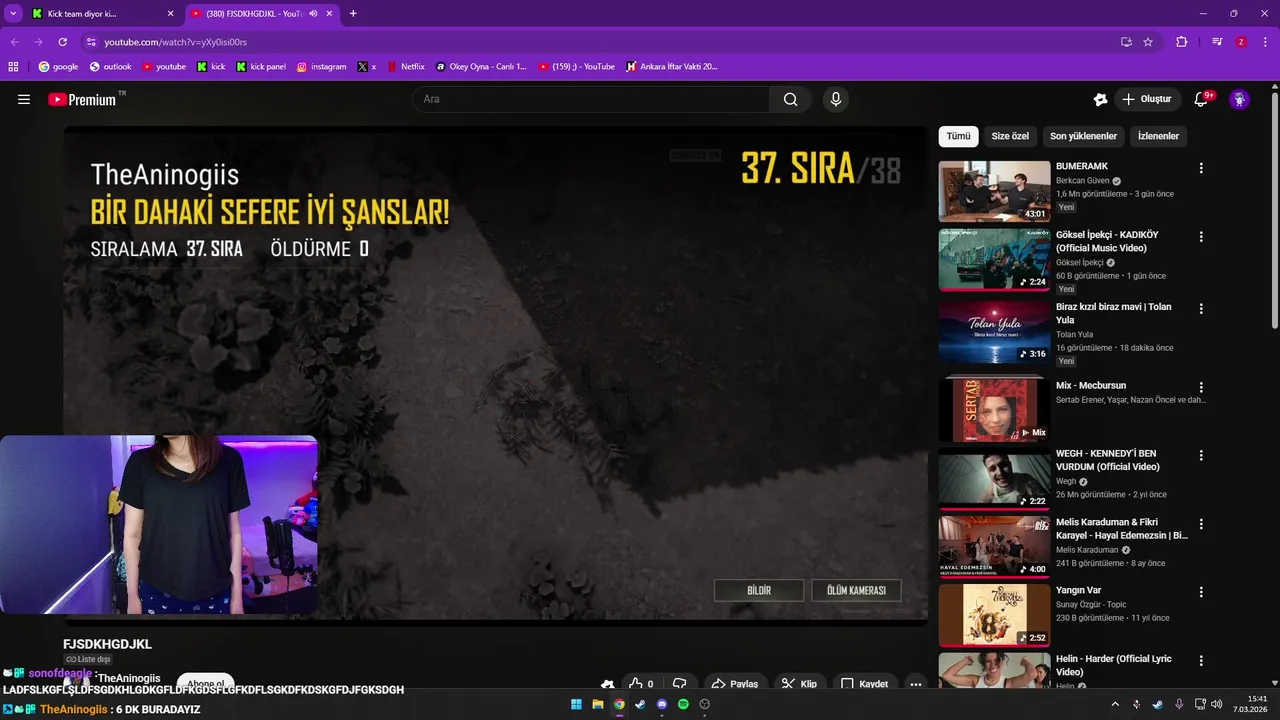Click the Abone ol subscribe button

(205, 682)
